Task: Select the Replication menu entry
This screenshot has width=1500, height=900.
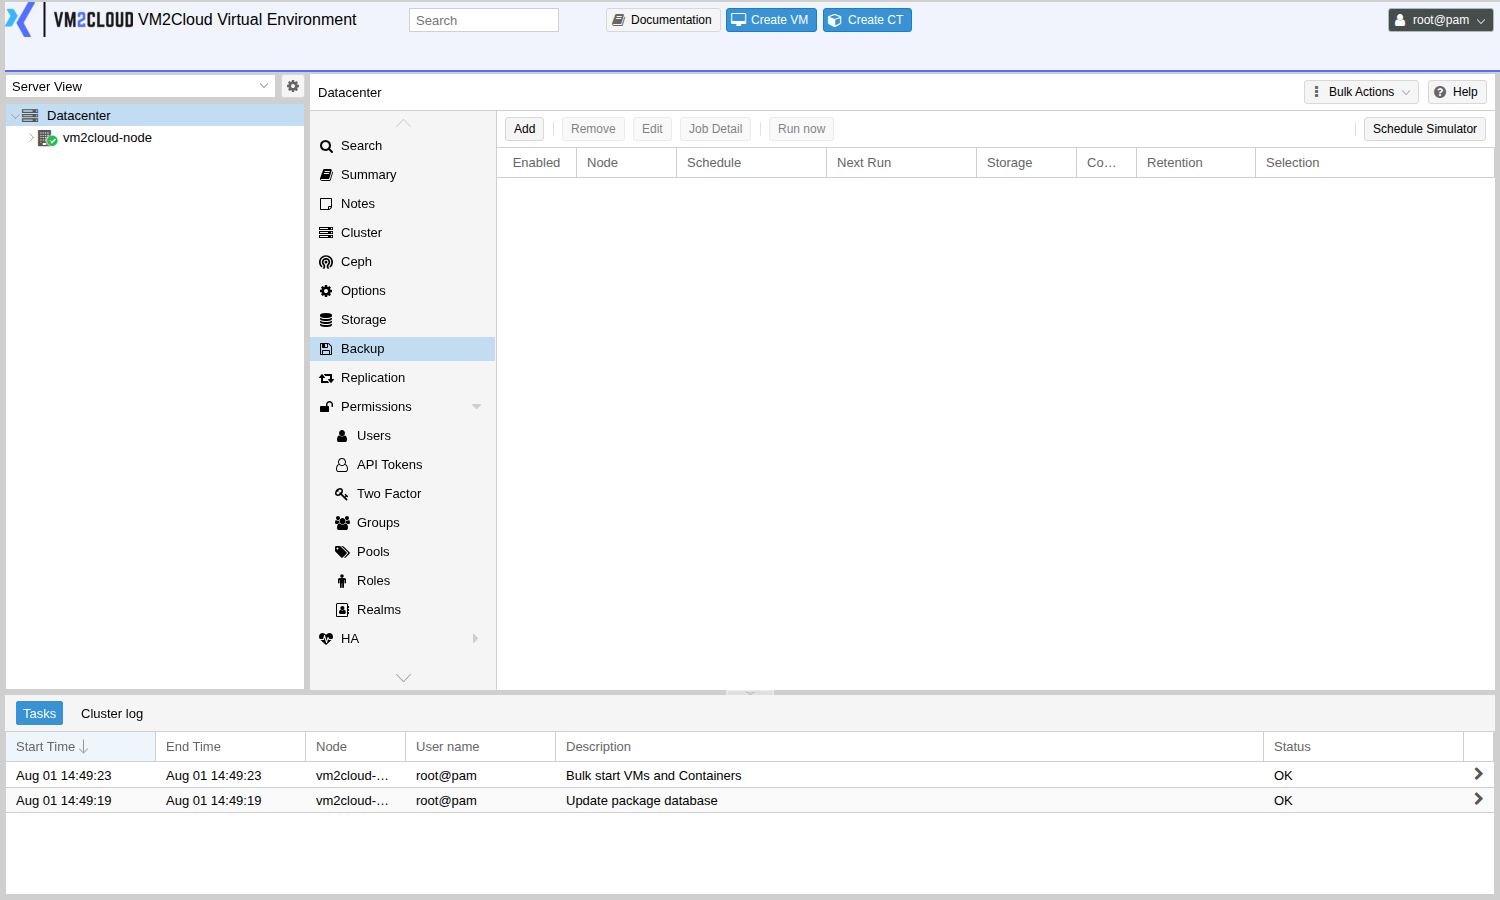Action: [x=402, y=378]
